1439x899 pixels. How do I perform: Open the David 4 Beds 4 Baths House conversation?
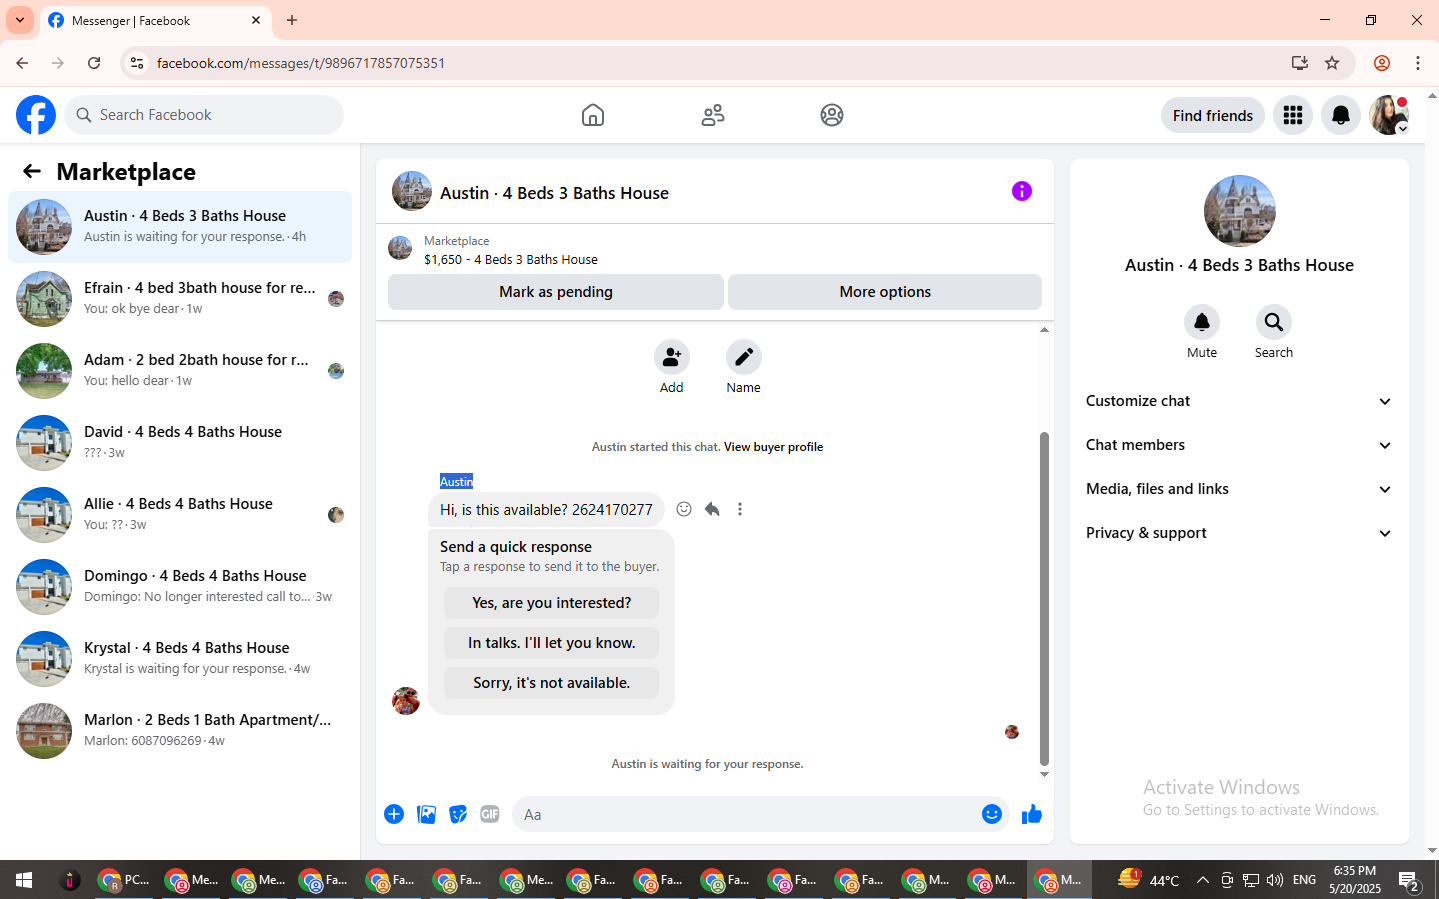point(180,443)
